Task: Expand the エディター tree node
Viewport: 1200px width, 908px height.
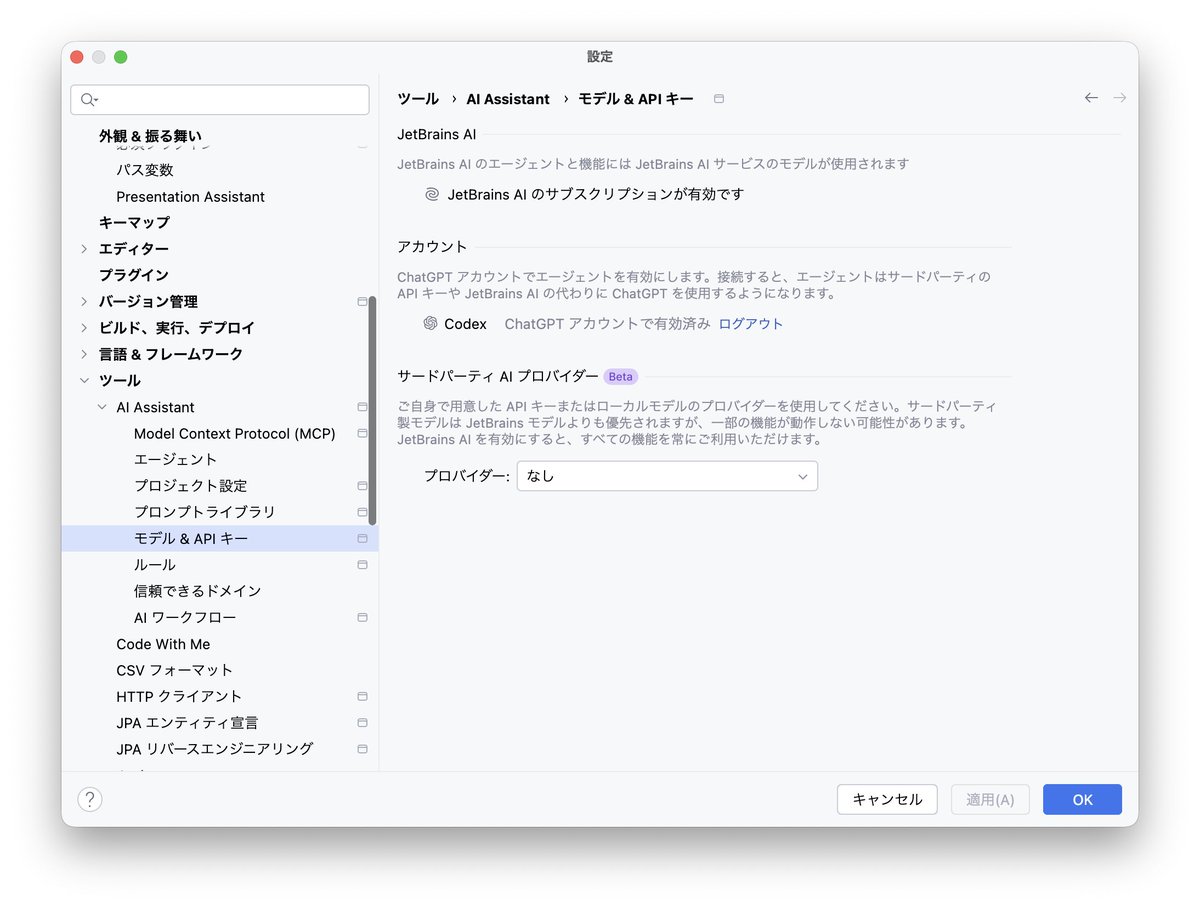Action: tap(84, 249)
